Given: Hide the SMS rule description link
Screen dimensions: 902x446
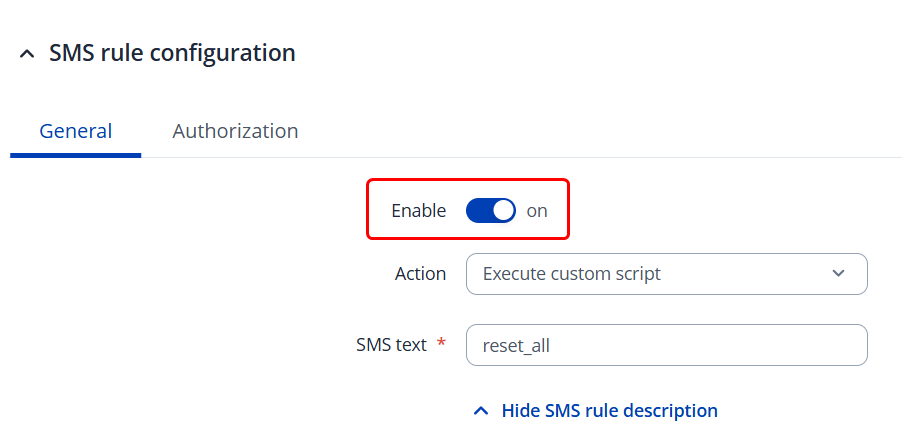Looking at the screenshot, I should (609, 411).
